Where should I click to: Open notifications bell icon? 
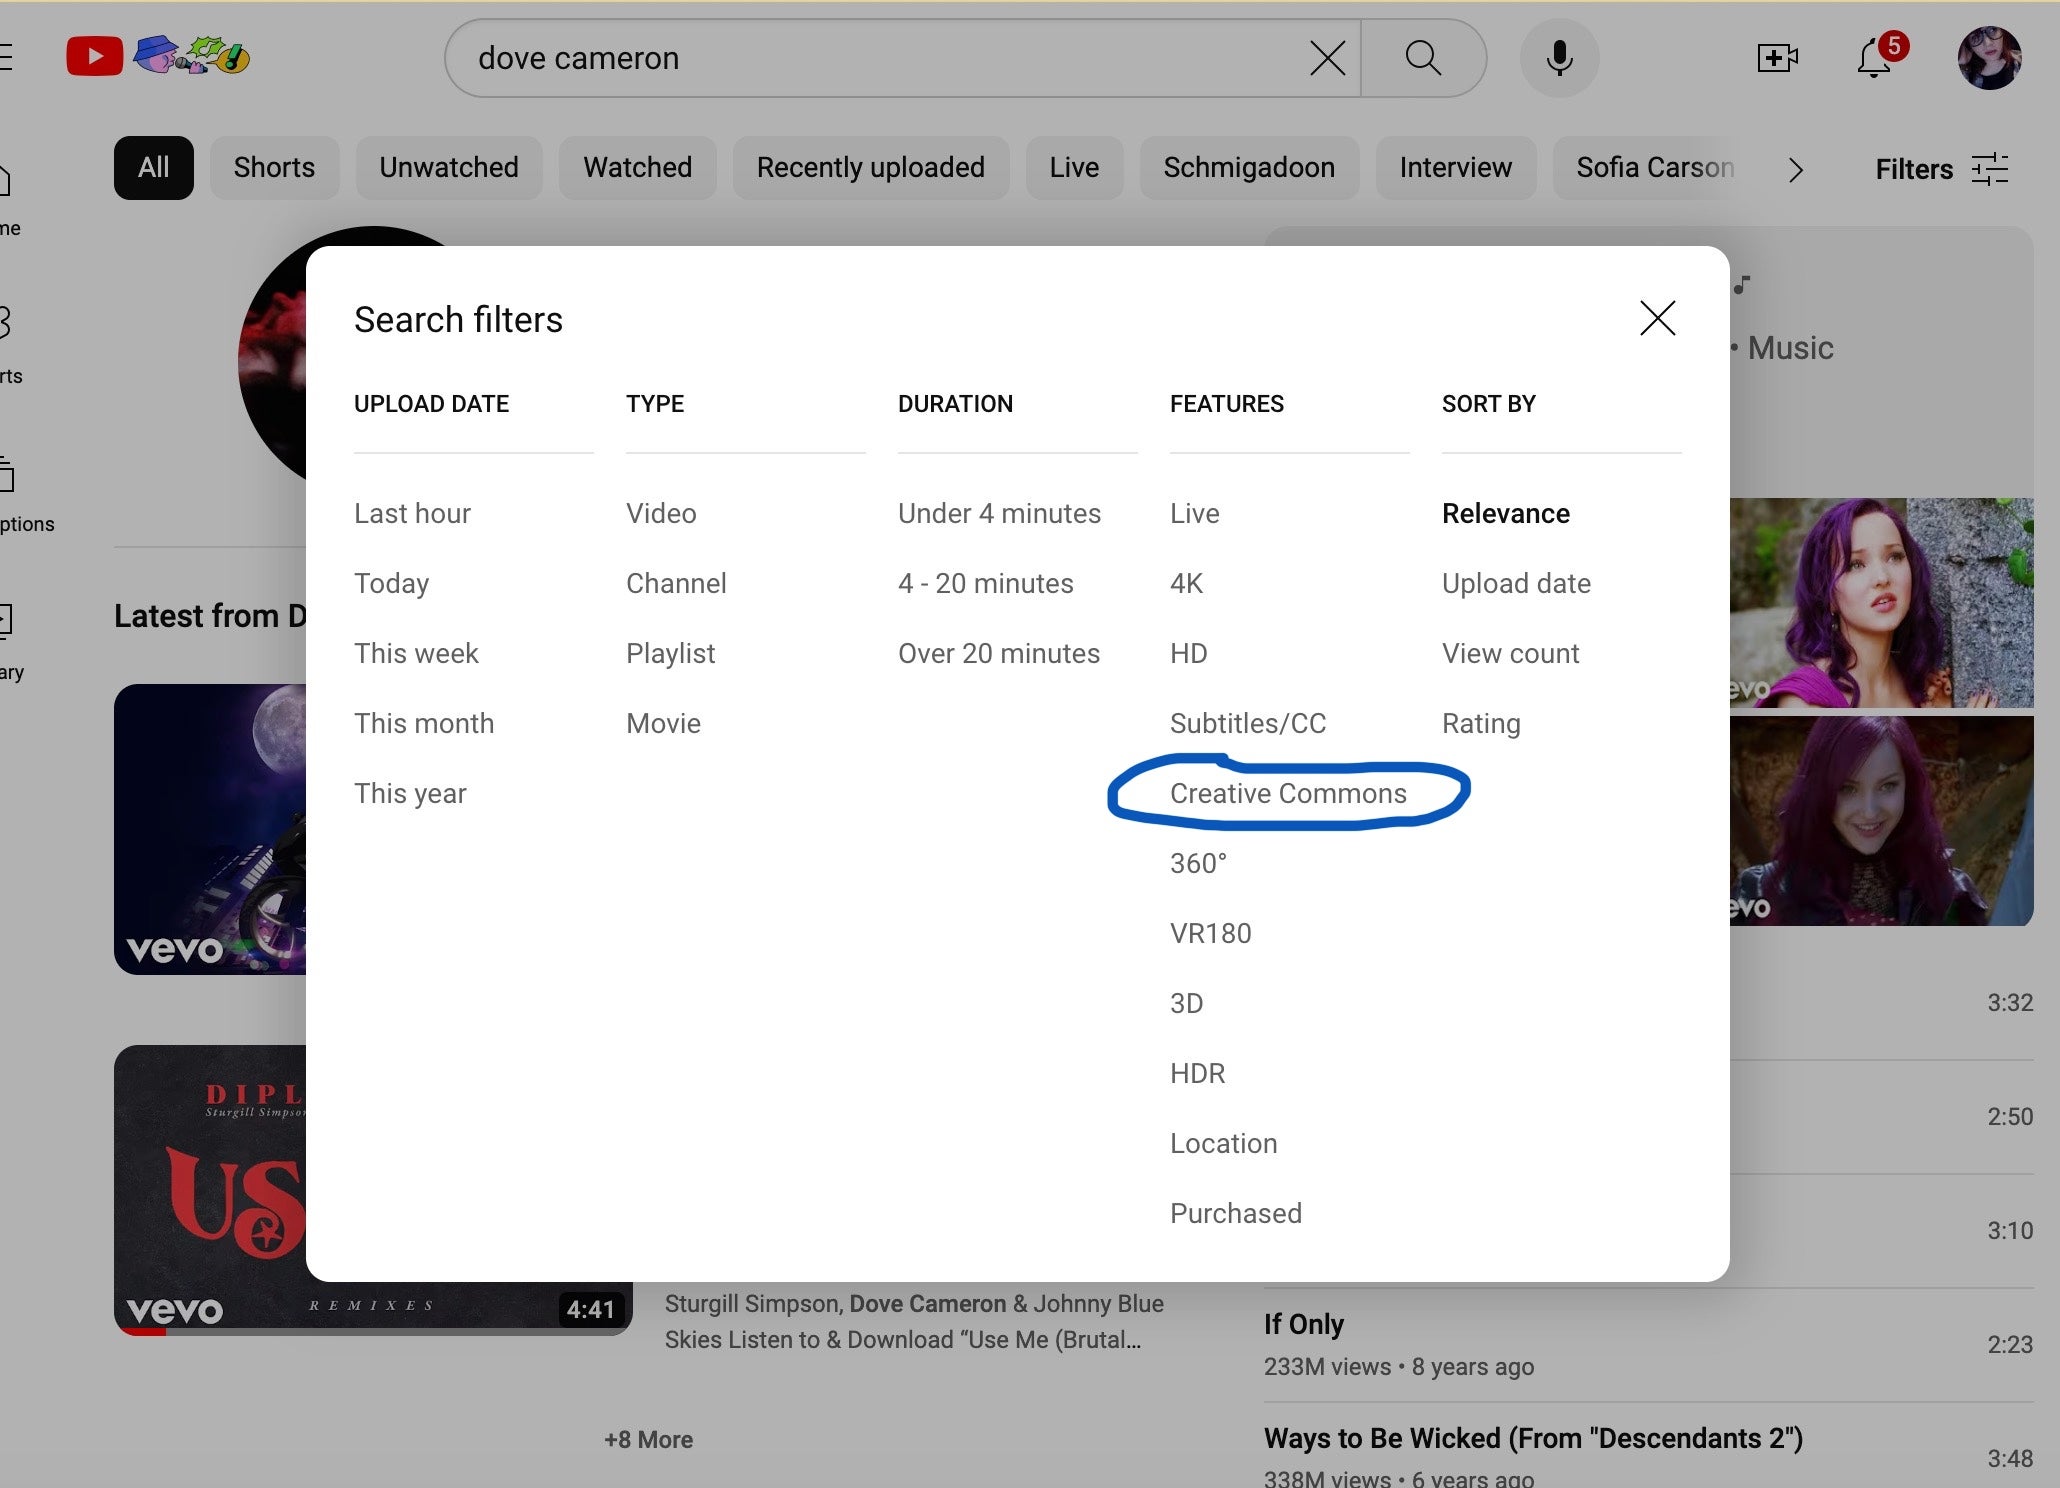click(x=1876, y=58)
